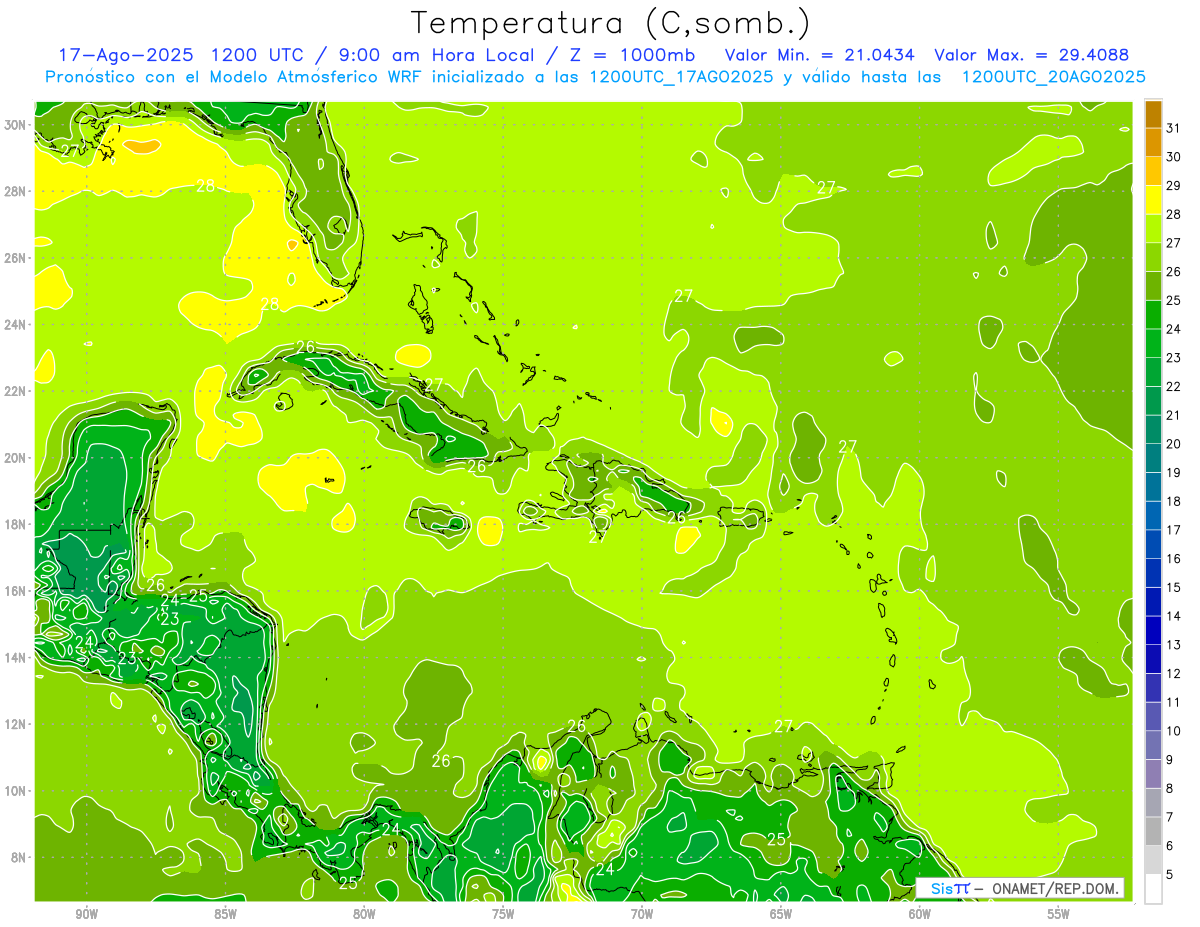Screen dimensions: 1200x927
Task: Click the legend value 31
Action: click(x=1173, y=128)
